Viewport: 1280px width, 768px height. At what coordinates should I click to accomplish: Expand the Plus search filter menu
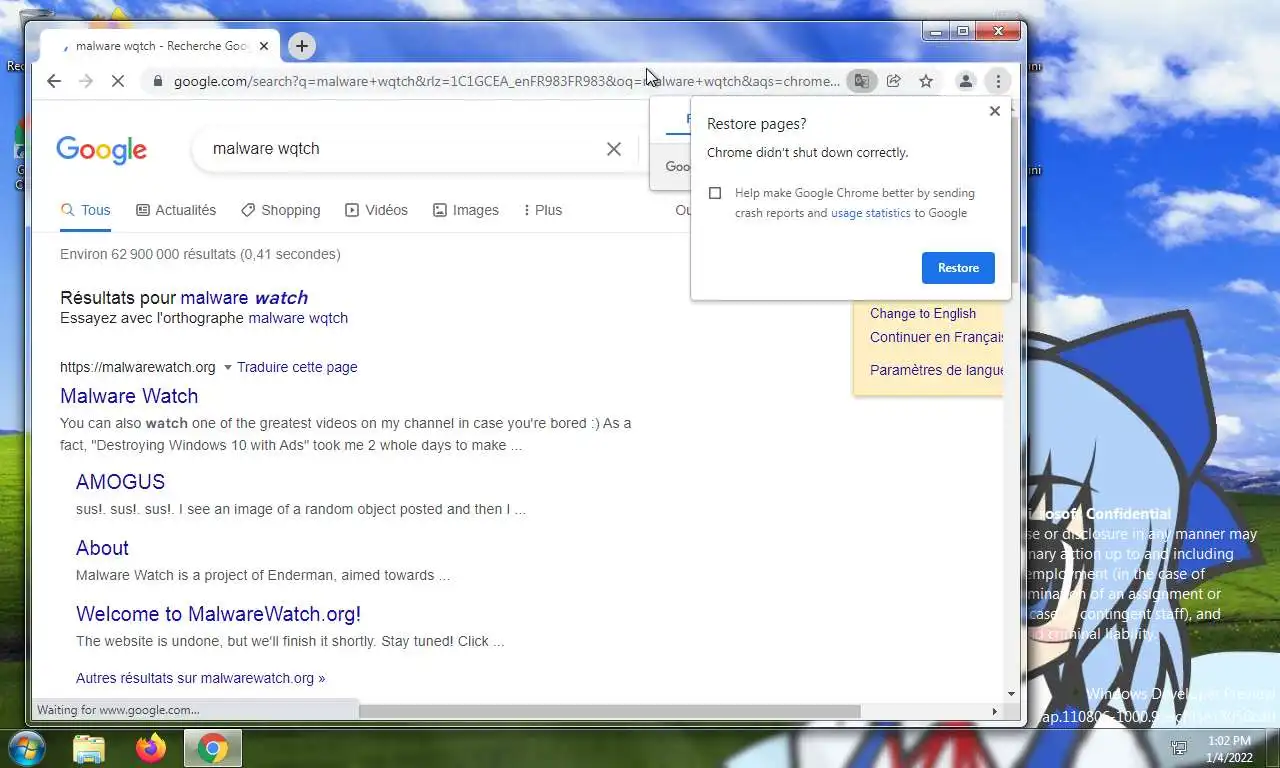[543, 210]
